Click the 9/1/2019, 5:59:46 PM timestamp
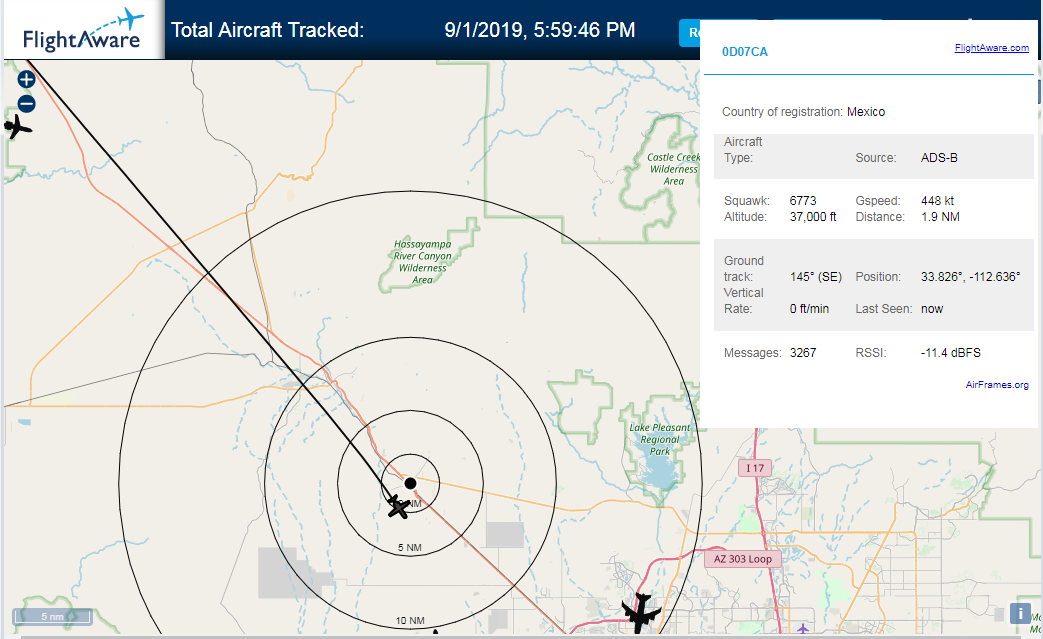The image size is (1043, 639). coord(539,30)
